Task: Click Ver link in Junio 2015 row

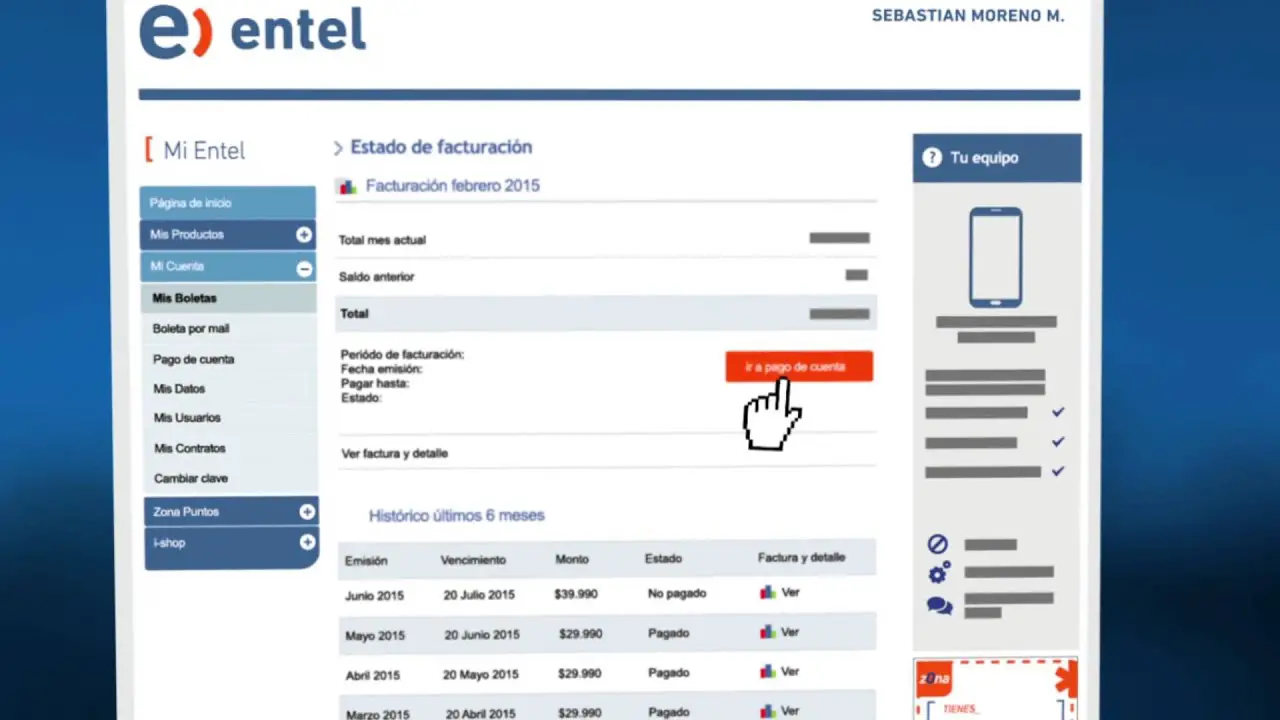Action: click(791, 593)
